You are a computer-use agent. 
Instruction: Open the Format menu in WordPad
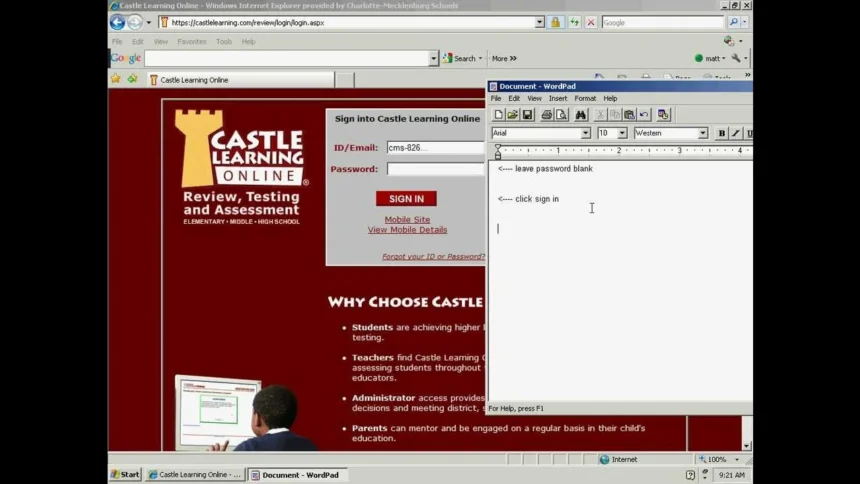[585, 99]
